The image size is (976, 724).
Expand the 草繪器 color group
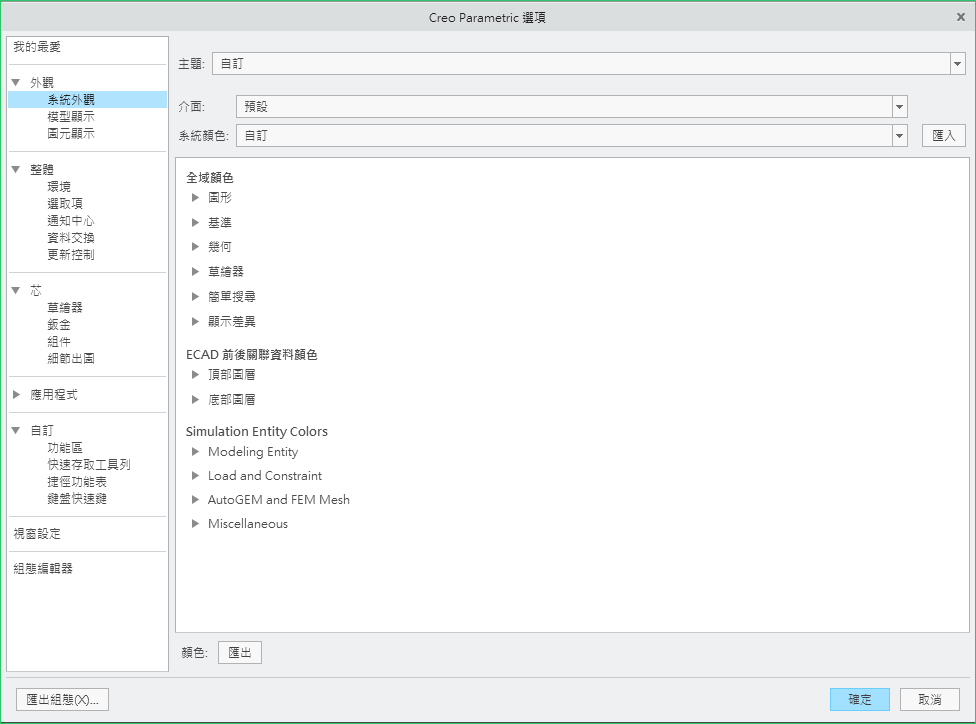coord(196,272)
